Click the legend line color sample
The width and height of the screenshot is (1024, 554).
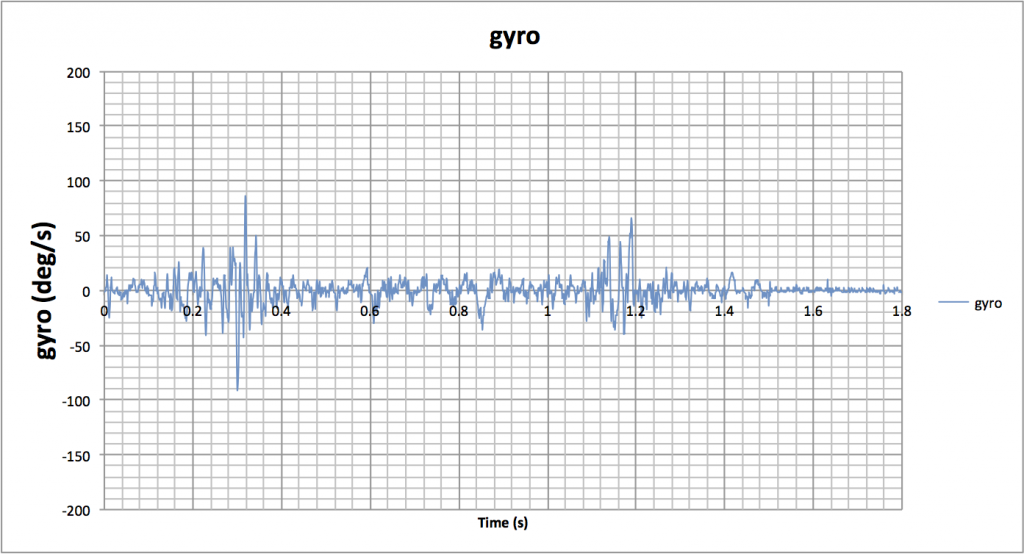coord(953,302)
